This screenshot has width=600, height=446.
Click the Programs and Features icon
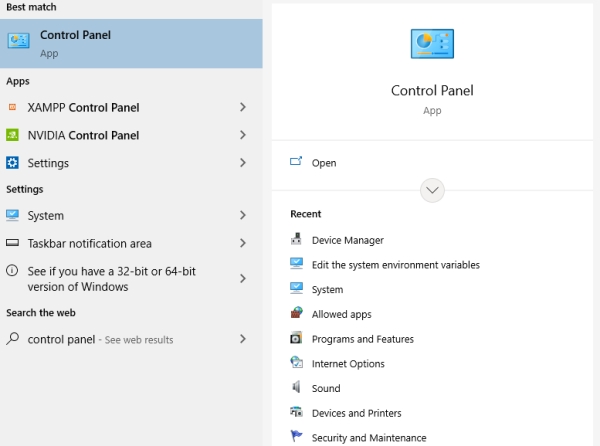tap(296, 338)
